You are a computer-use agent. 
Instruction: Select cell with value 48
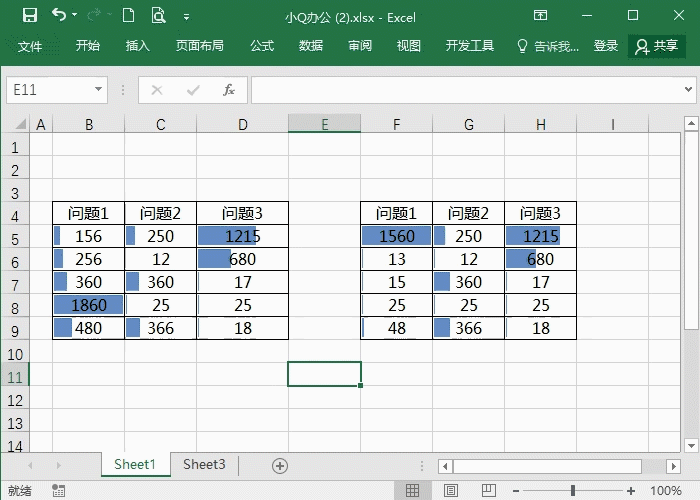click(396, 328)
